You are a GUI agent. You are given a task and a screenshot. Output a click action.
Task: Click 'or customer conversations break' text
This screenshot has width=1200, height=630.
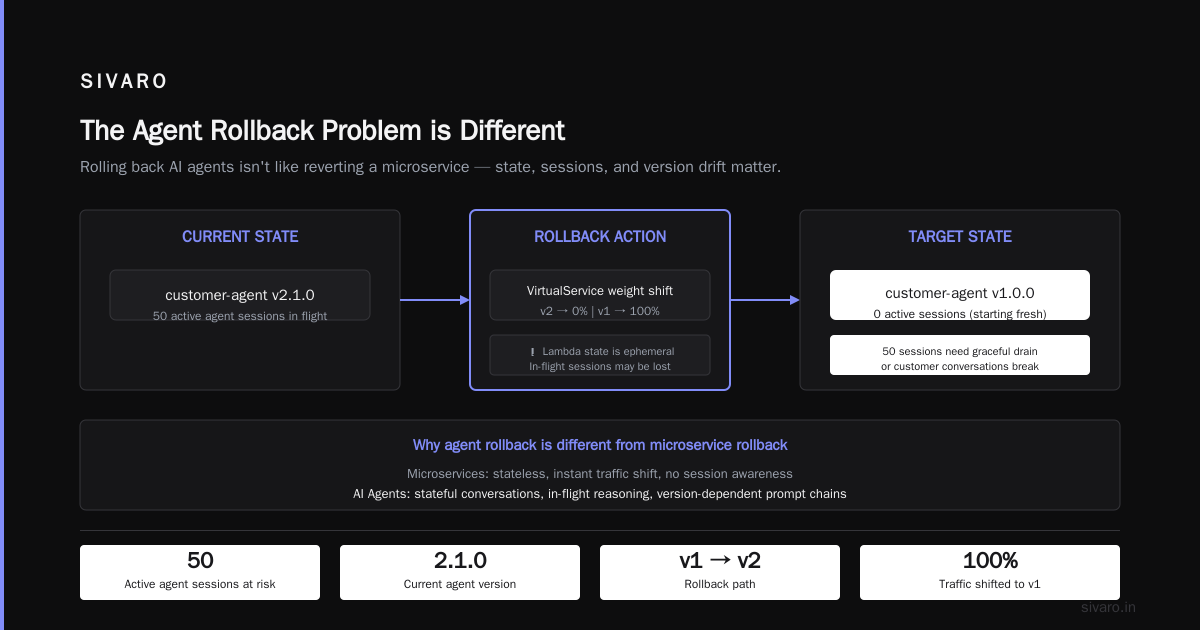click(960, 366)
